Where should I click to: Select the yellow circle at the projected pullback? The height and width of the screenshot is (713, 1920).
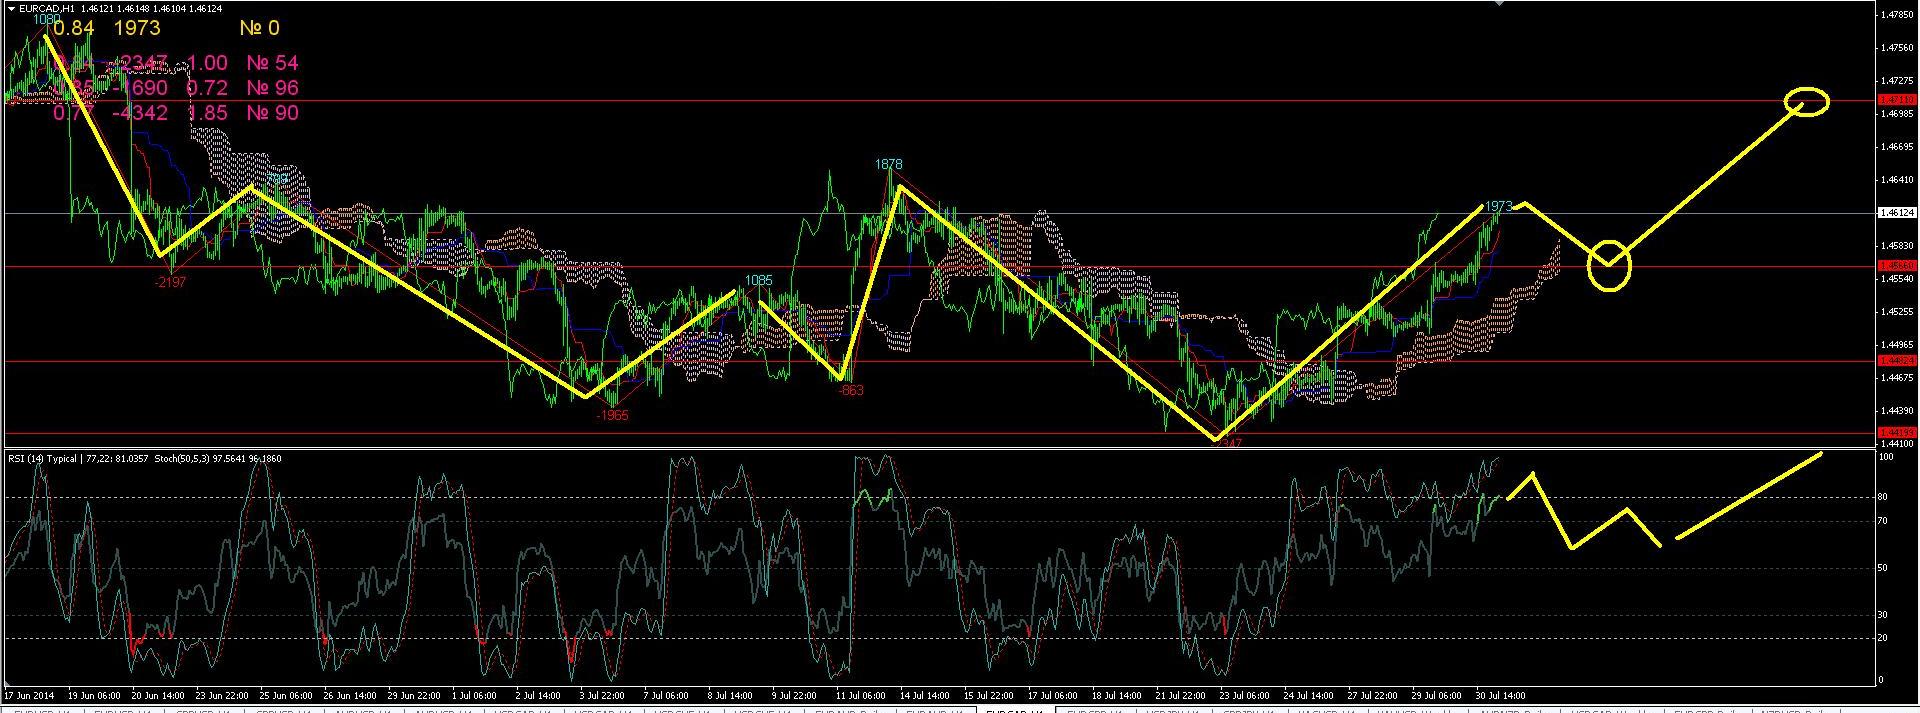click(x=1609, y=265)
